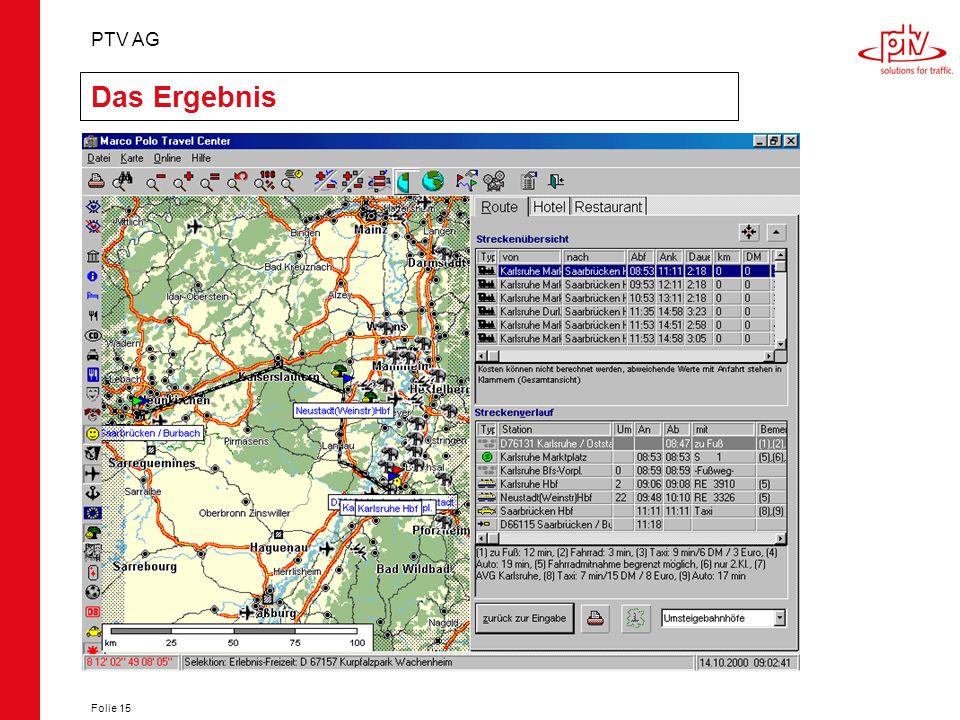
Task: Click Streckenübersicht vertical scrollbar down arrow
Action: [780, 345]
